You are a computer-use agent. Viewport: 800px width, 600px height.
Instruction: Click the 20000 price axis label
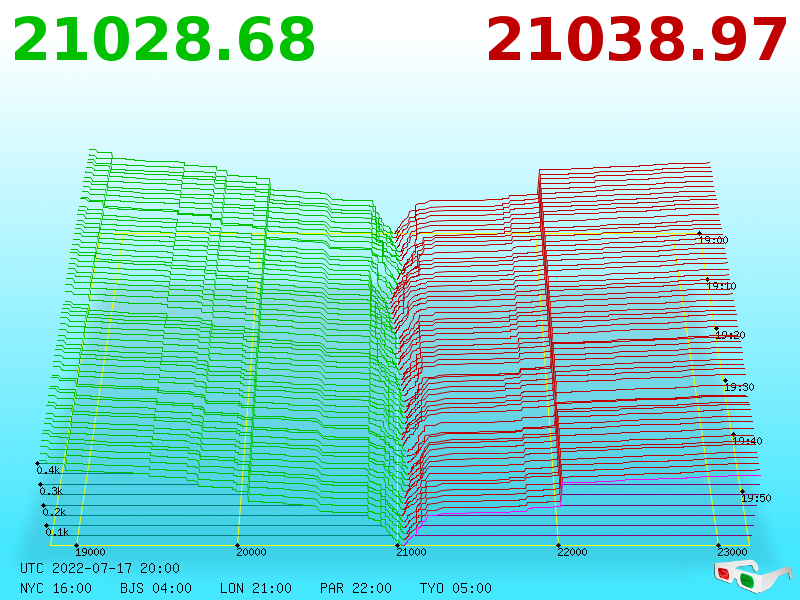click(x=252, y=552)
